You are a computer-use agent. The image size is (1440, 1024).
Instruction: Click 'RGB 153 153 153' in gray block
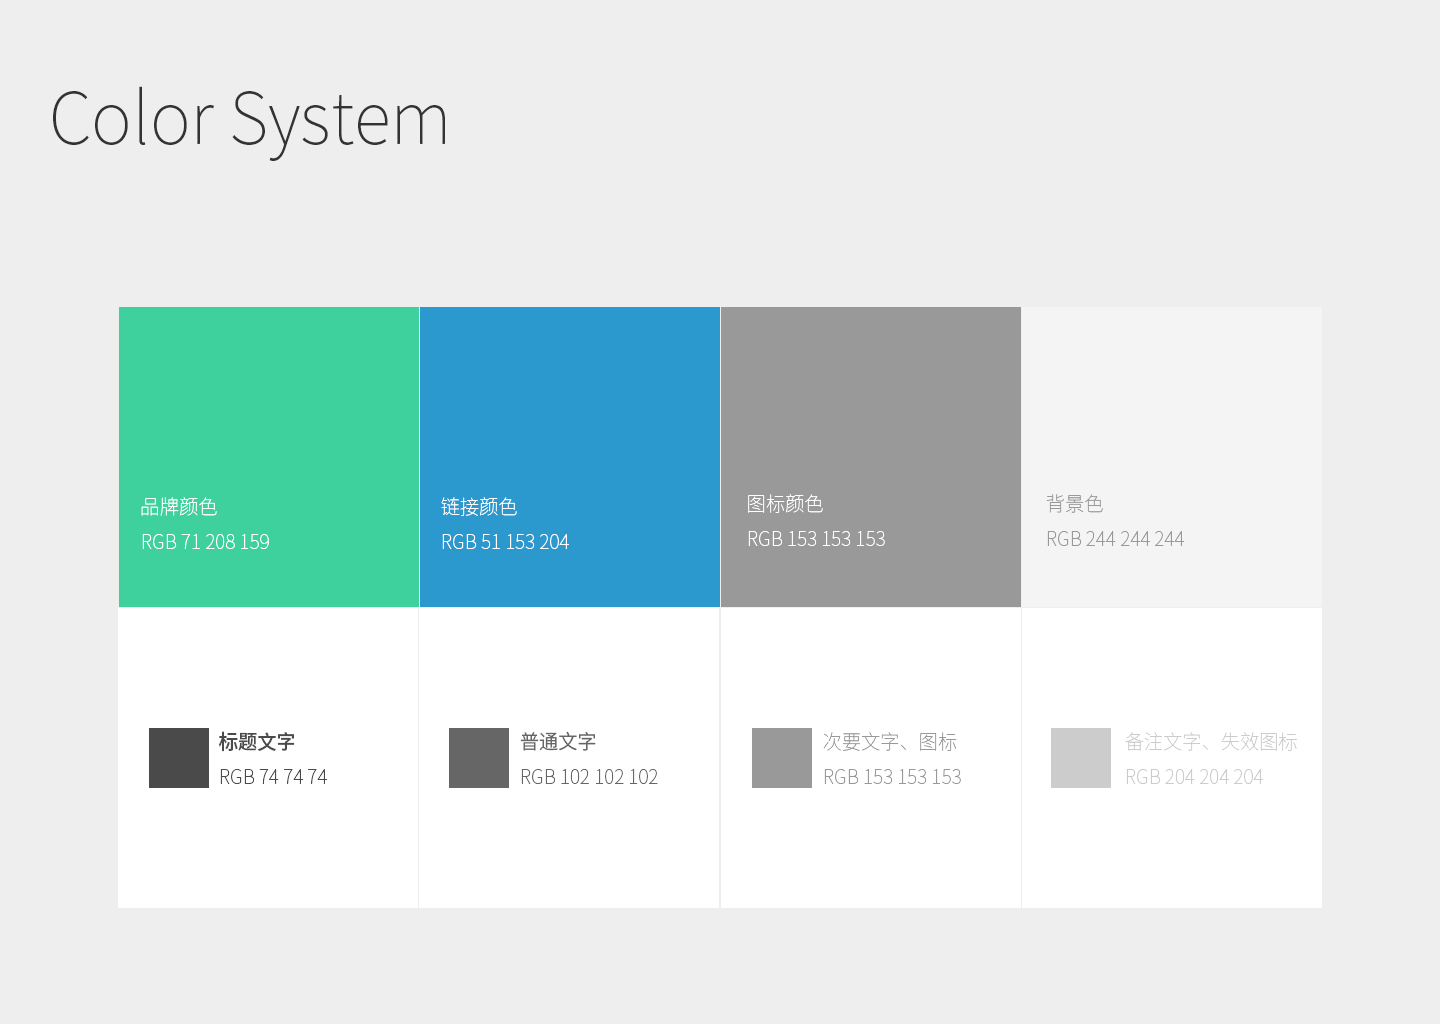pos(816,539)
